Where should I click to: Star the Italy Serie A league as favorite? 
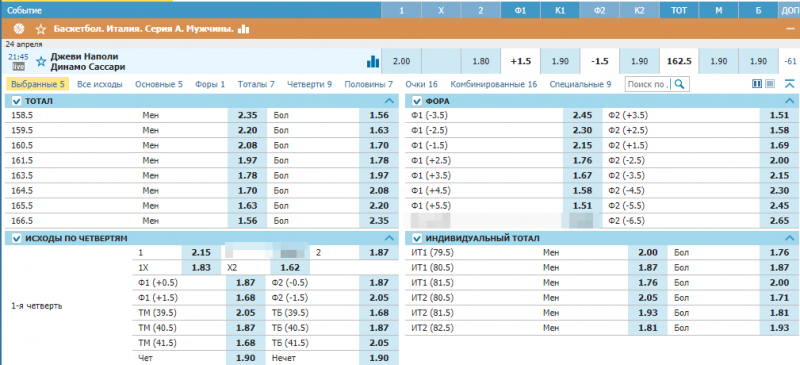(41, 30)
